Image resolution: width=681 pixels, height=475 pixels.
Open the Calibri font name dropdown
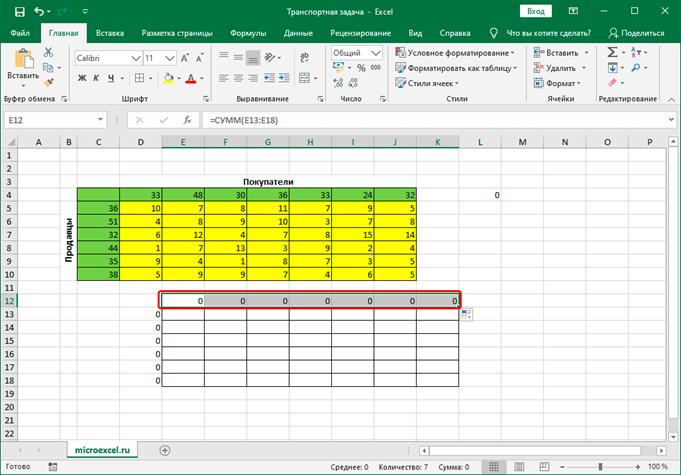pyautogui.click(x=136, y=58)
